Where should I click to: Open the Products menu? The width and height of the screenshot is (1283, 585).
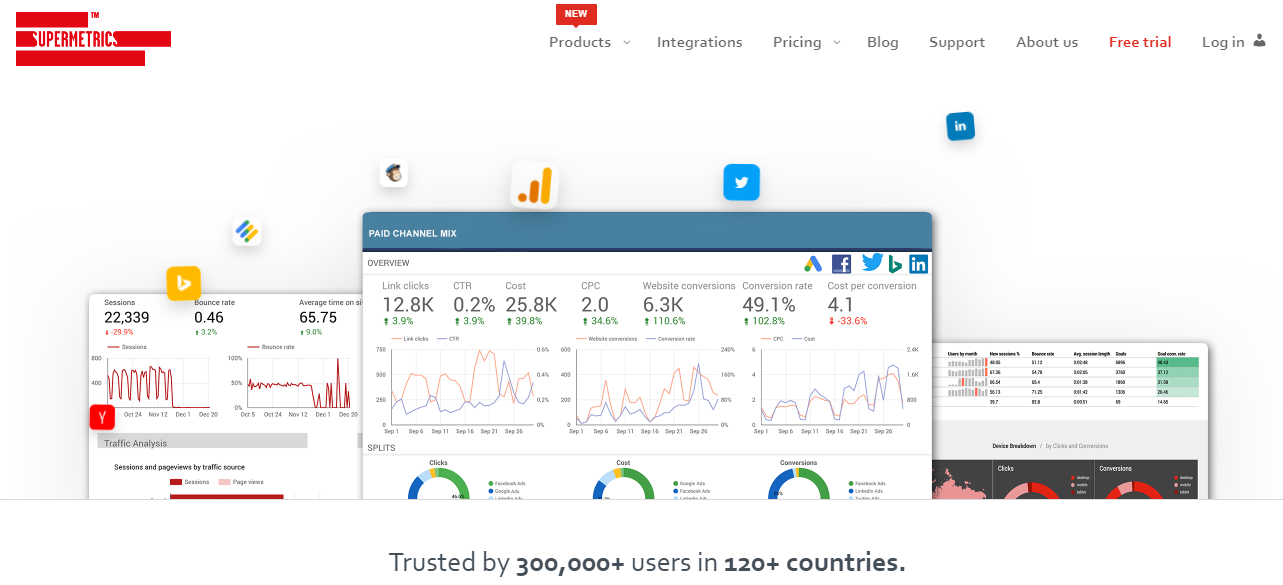pos(580,42)
